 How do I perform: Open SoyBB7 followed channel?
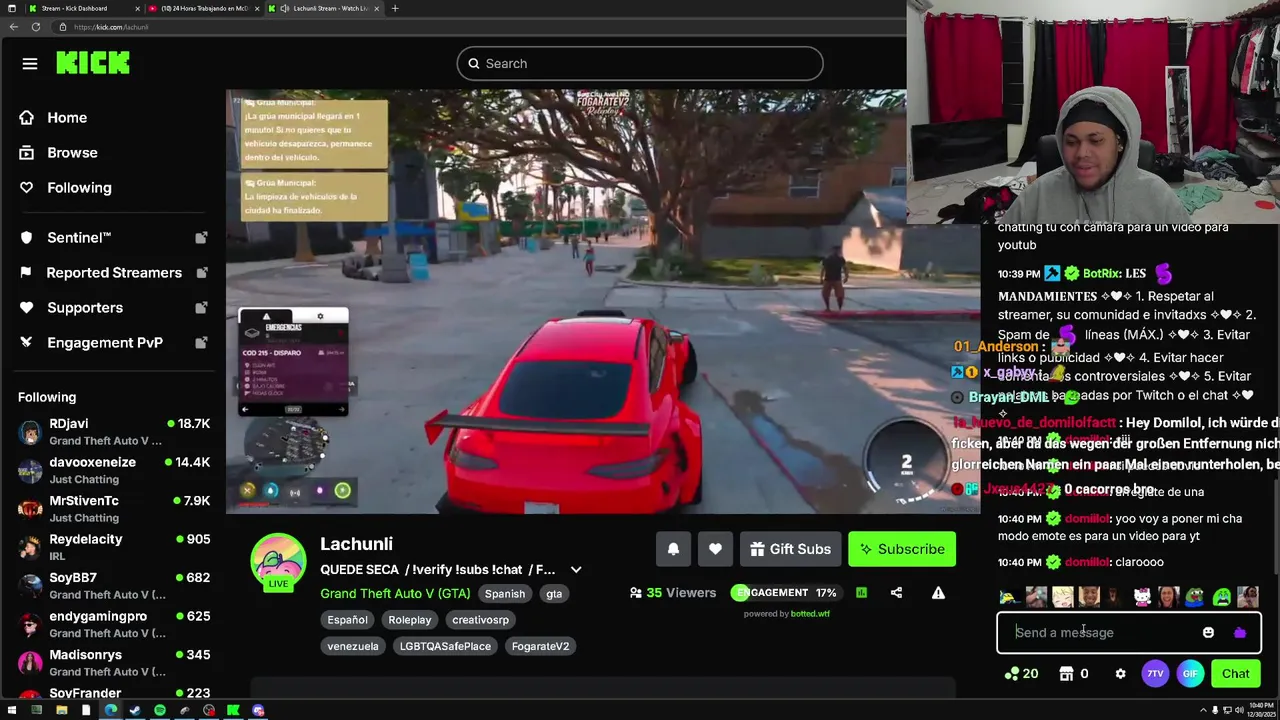pos(114,586)
